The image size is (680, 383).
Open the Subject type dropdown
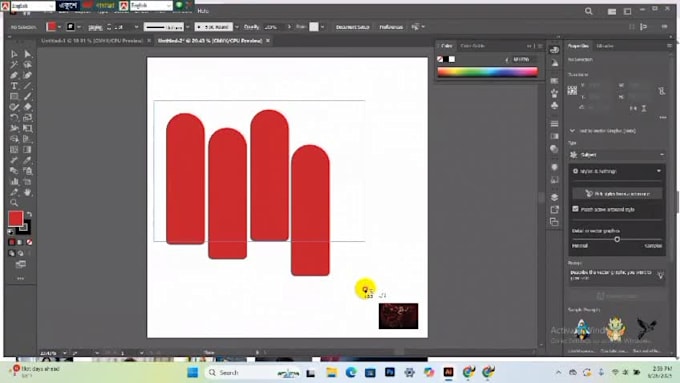pyautogui.click(x=617, y=154)
